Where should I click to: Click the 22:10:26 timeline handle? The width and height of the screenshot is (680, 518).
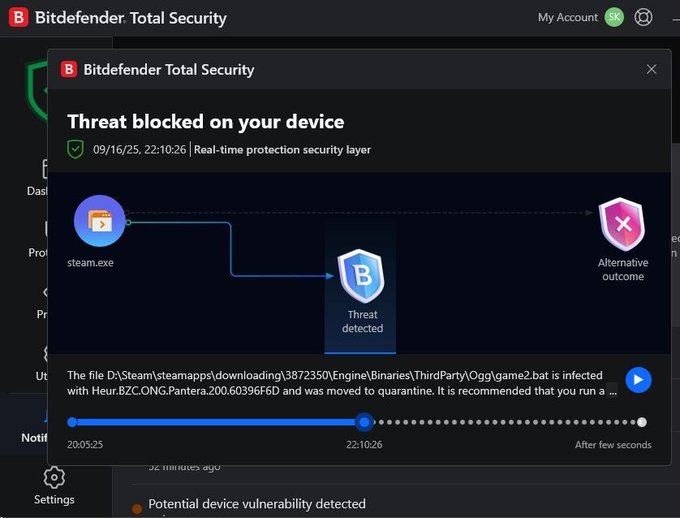[364, 422]
